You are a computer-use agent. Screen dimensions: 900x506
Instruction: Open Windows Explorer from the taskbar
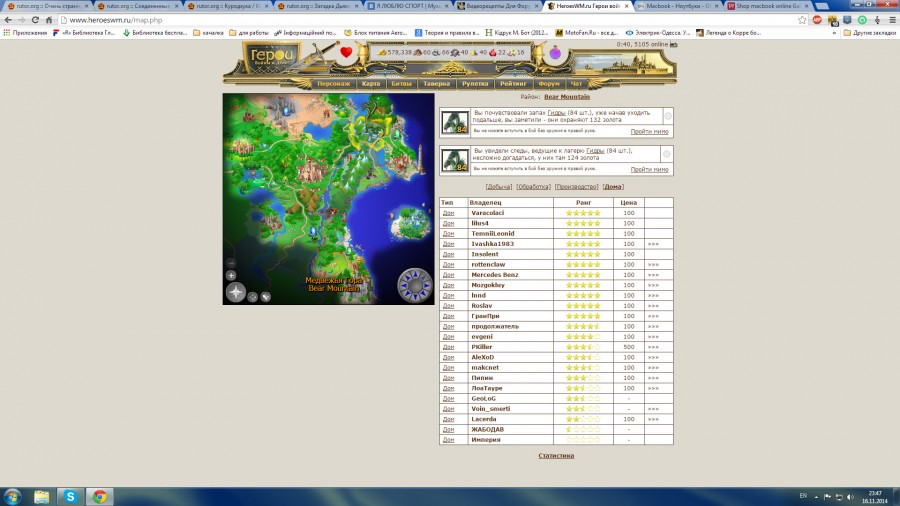coord(41,496)
